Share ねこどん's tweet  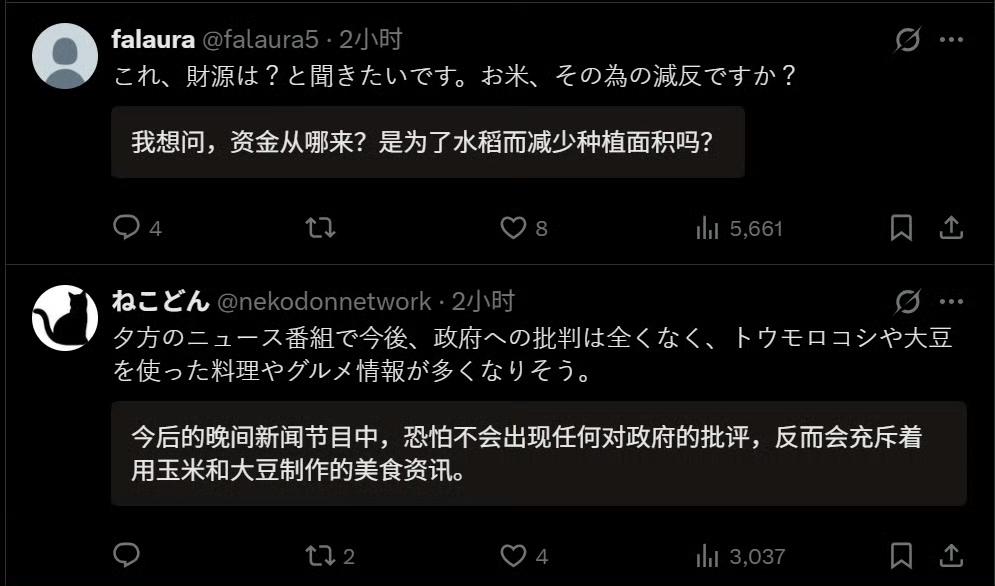click(951, 556)
